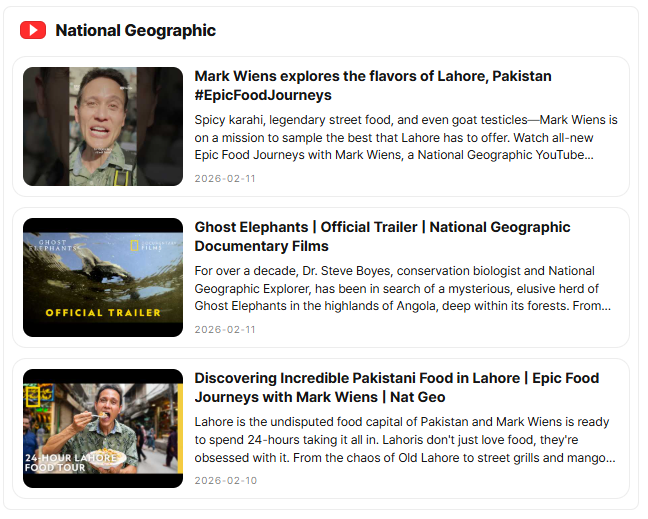Click the date under the Ghost Elephants video
Viewport: 648px width, 519px height.
coord(225,330)
